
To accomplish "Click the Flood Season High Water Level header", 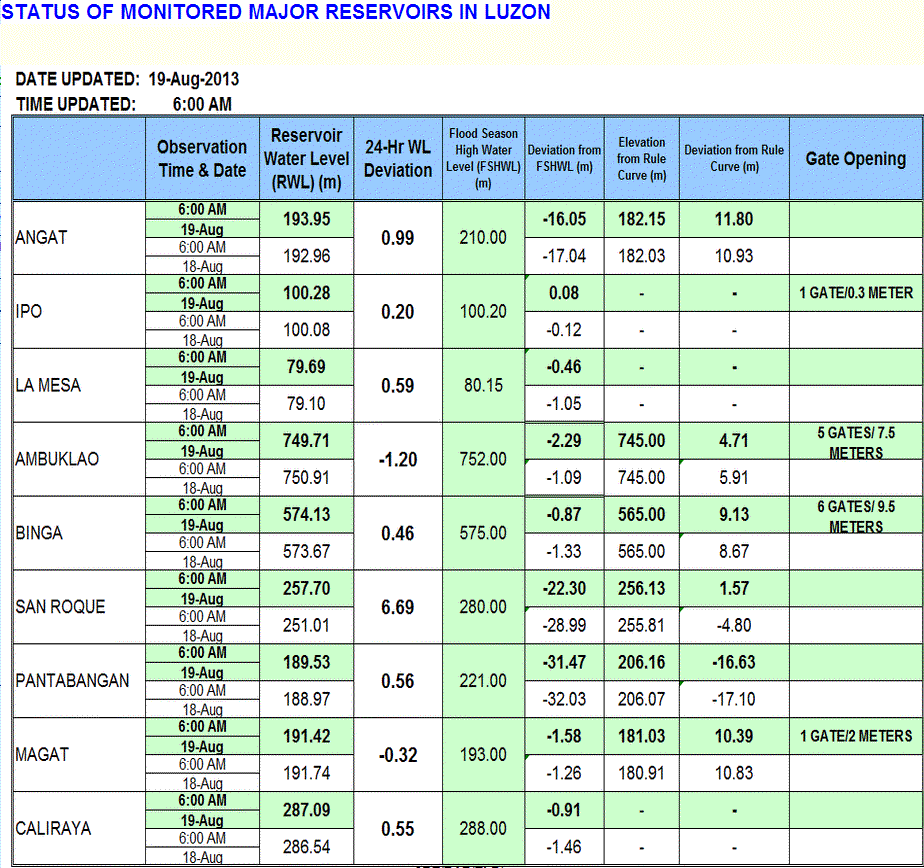I will (483, 159).
